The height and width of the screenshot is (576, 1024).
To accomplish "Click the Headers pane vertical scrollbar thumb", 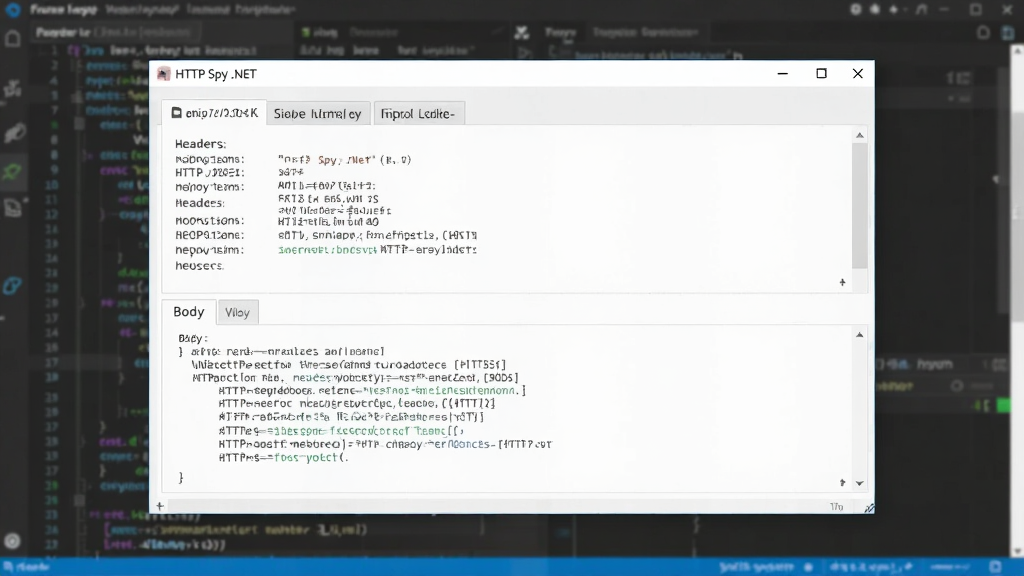I will pos(859,206).
